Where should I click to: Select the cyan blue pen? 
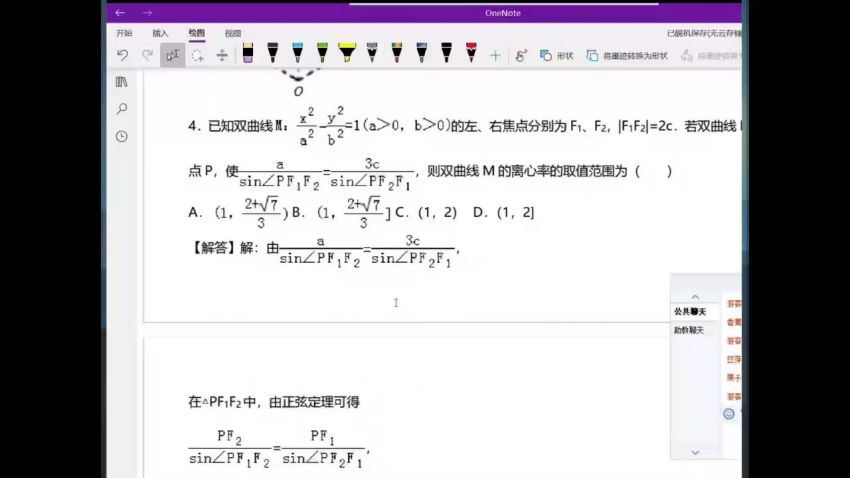click(x=298, y=53)
